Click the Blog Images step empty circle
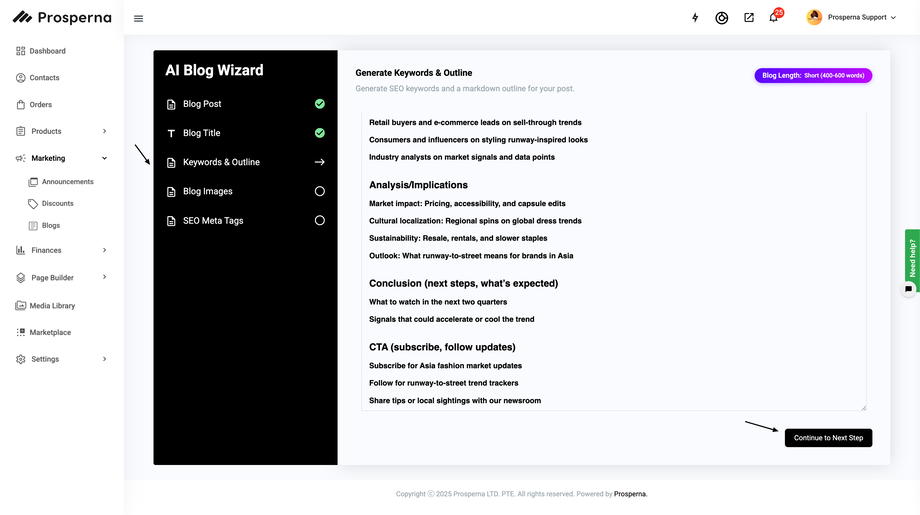 [x=320, y=191]
